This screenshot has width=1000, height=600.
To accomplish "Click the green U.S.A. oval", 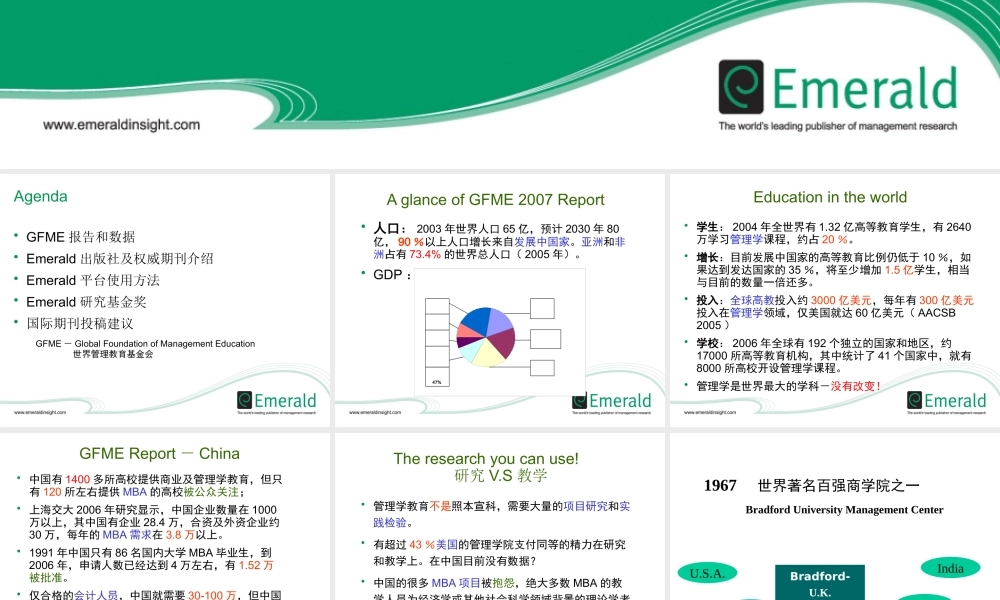I will pos(707,573).
